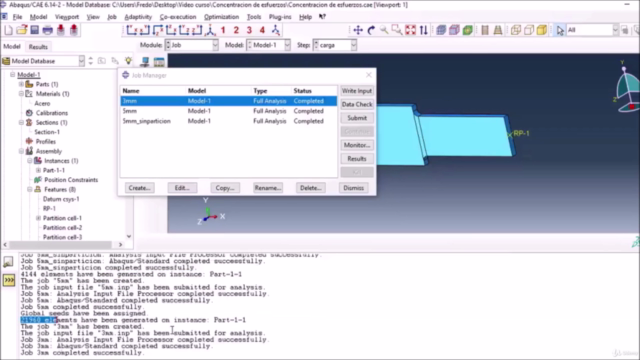
Task: Click the message area icon
Action: 8,262
